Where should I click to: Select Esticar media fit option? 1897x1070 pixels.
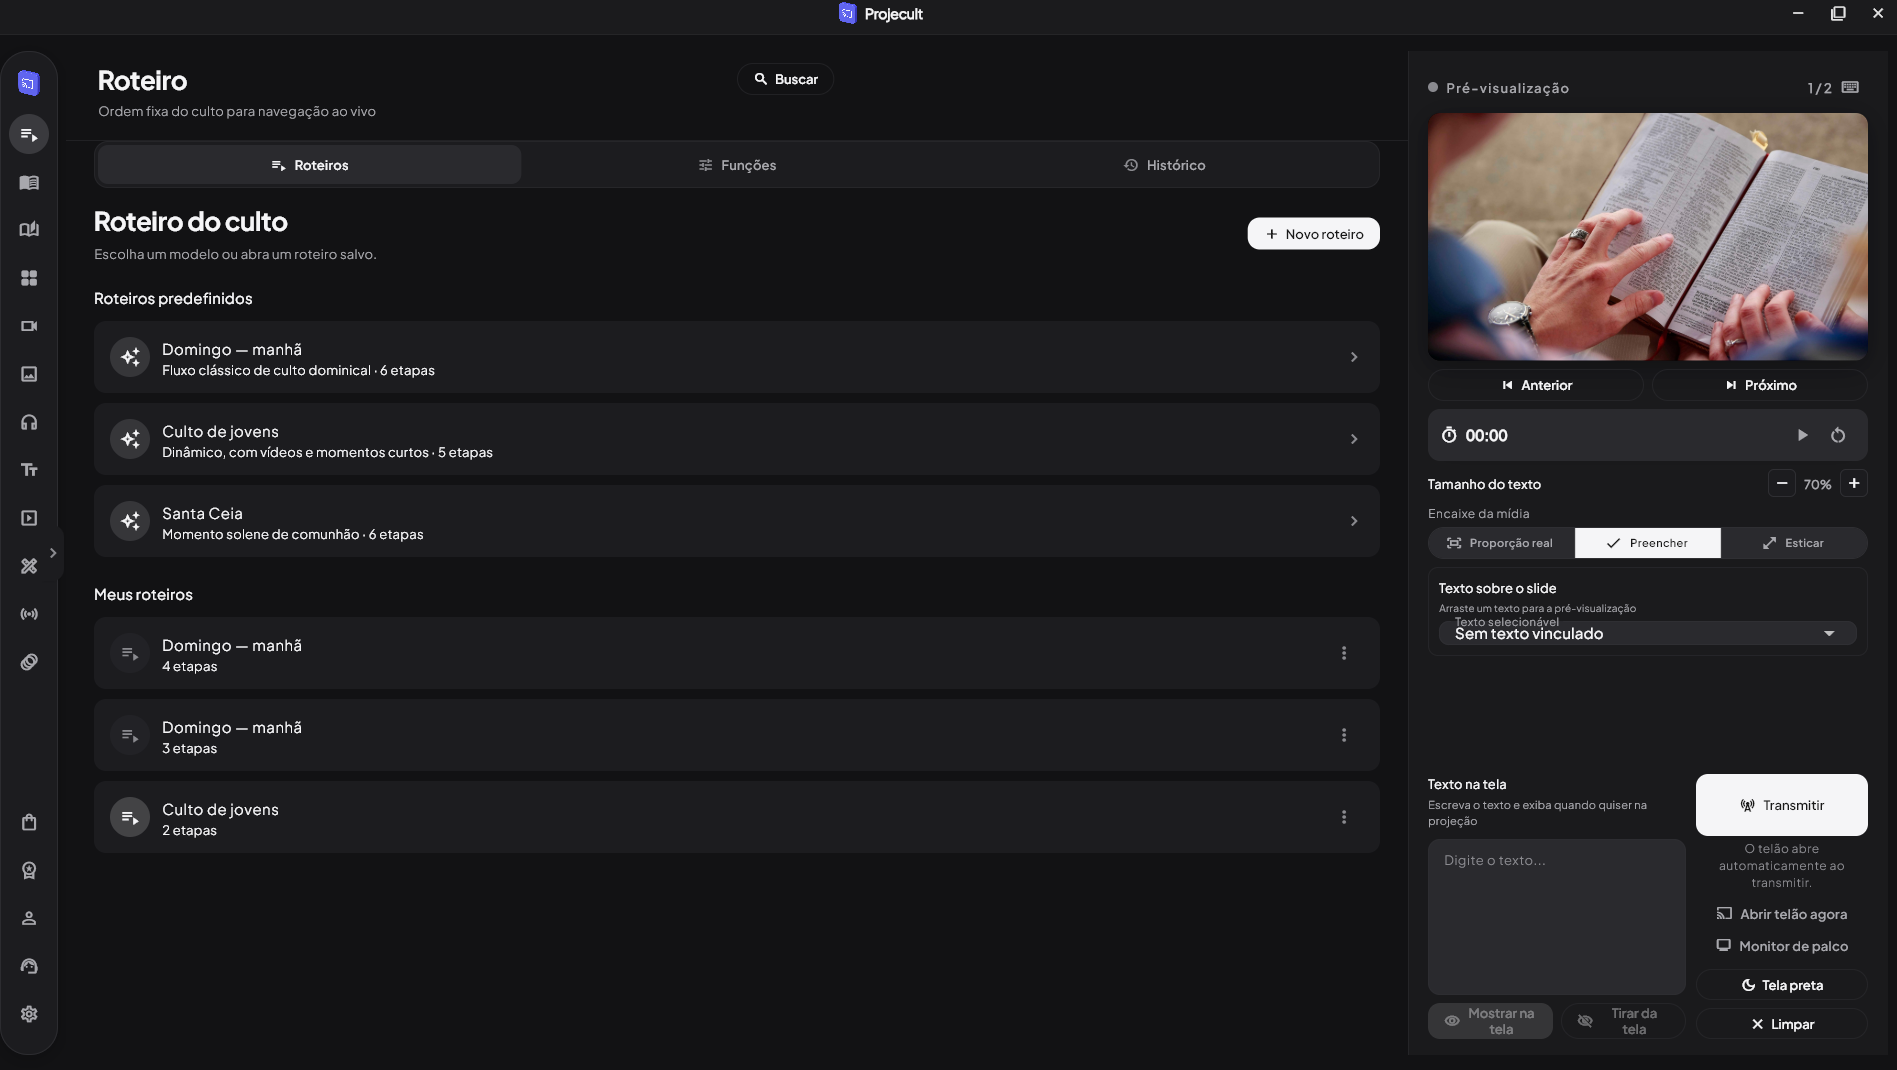click(x=1794, y=543)
